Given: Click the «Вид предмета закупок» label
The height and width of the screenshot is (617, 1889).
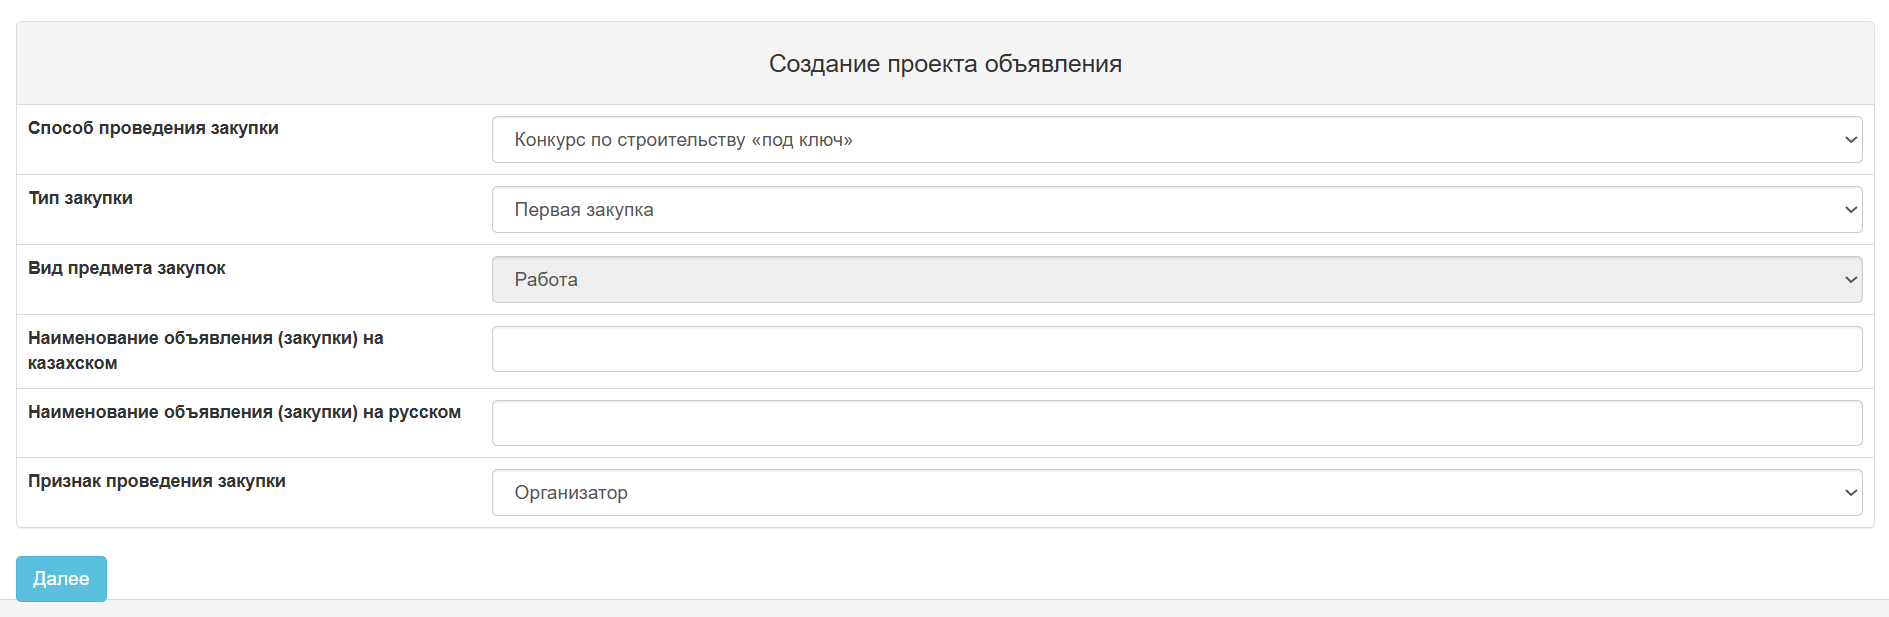Looking at the screenshot, I should tap(127, 268).
